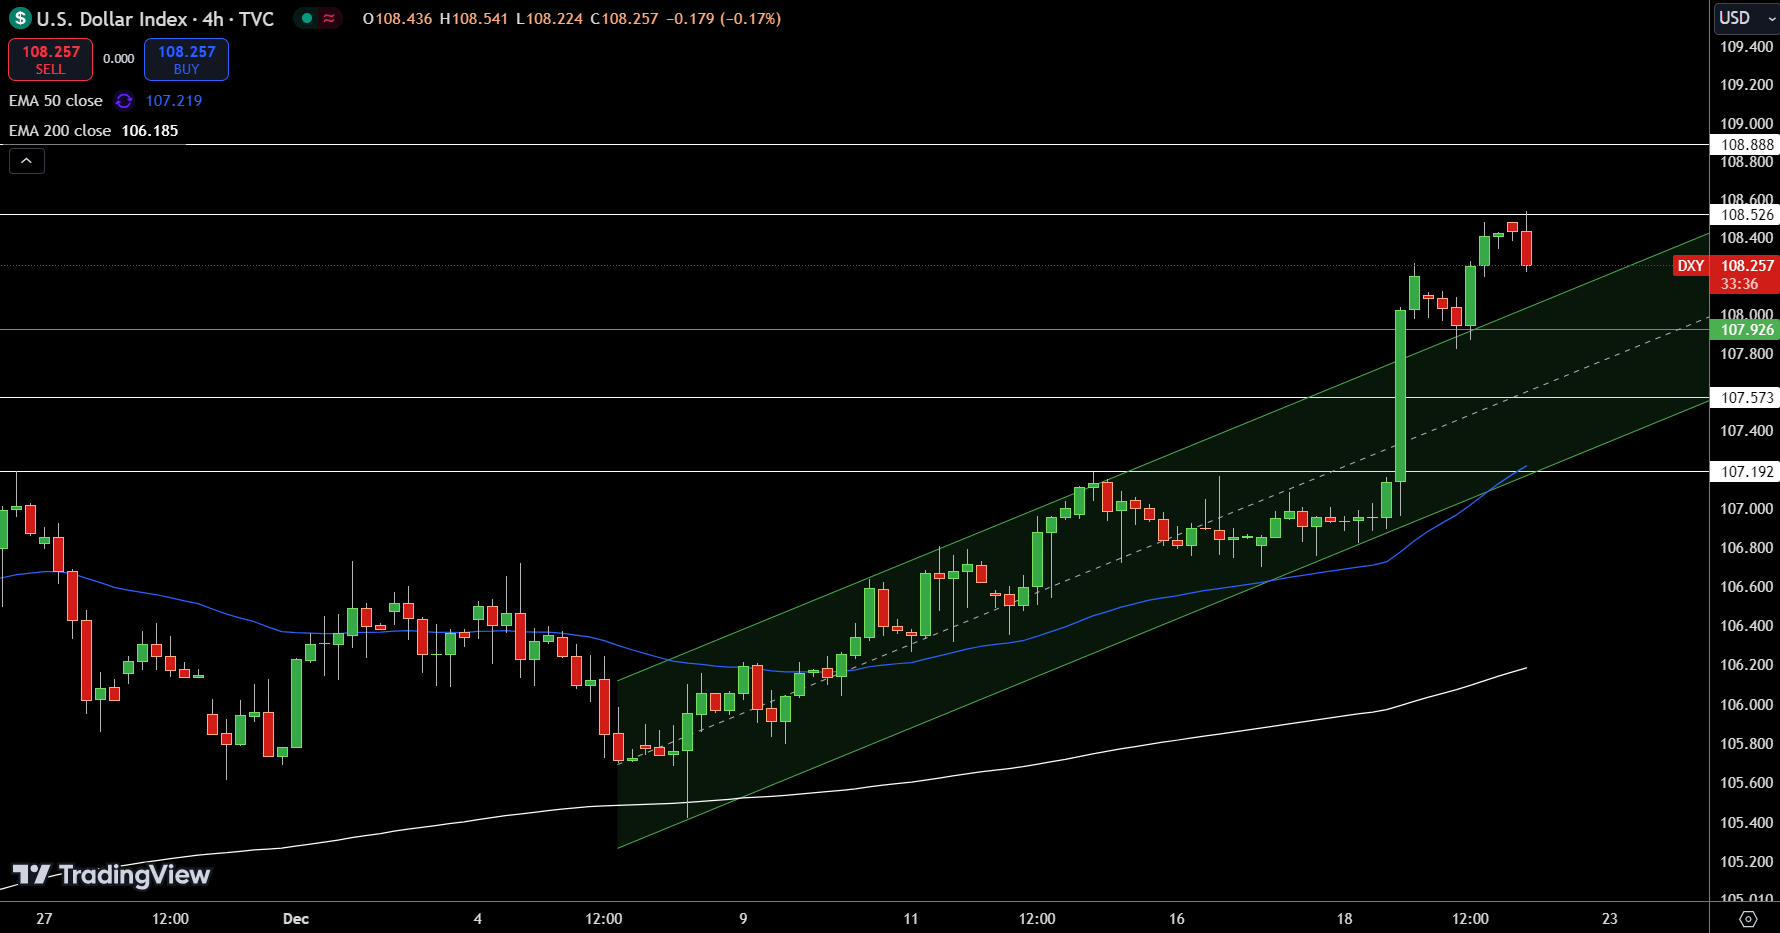This screenshot has height=933, width=1780.
Task: Click the 108.526 horizontal line price label
Action: coord(1746,215)
